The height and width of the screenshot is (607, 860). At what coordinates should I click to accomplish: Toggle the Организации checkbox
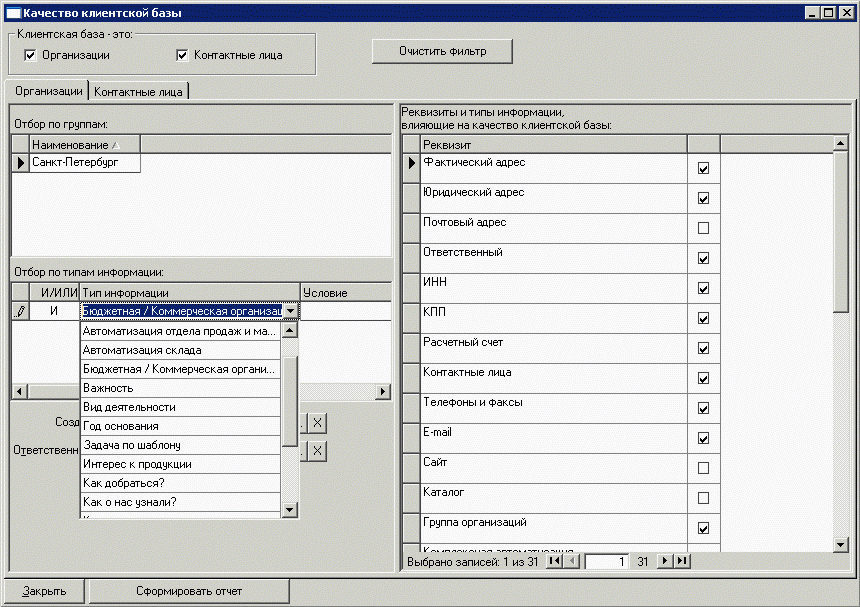coord(30,55)
